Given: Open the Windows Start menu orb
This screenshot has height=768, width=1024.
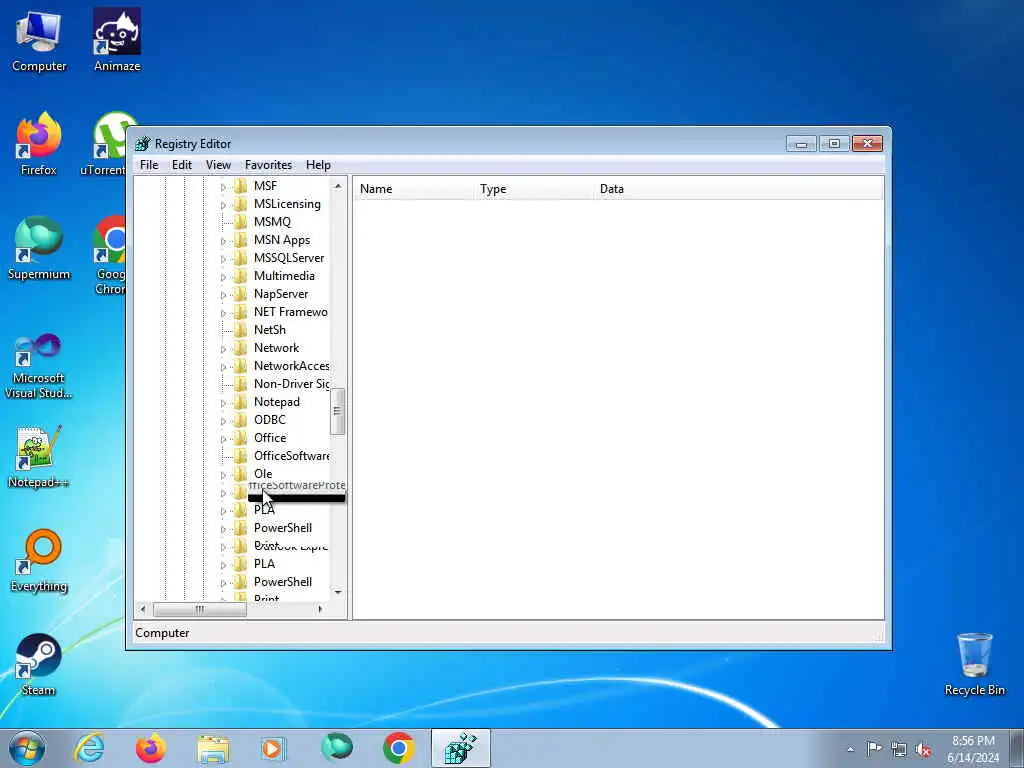Looking at the screenshot, I should (x=27, y=748).
